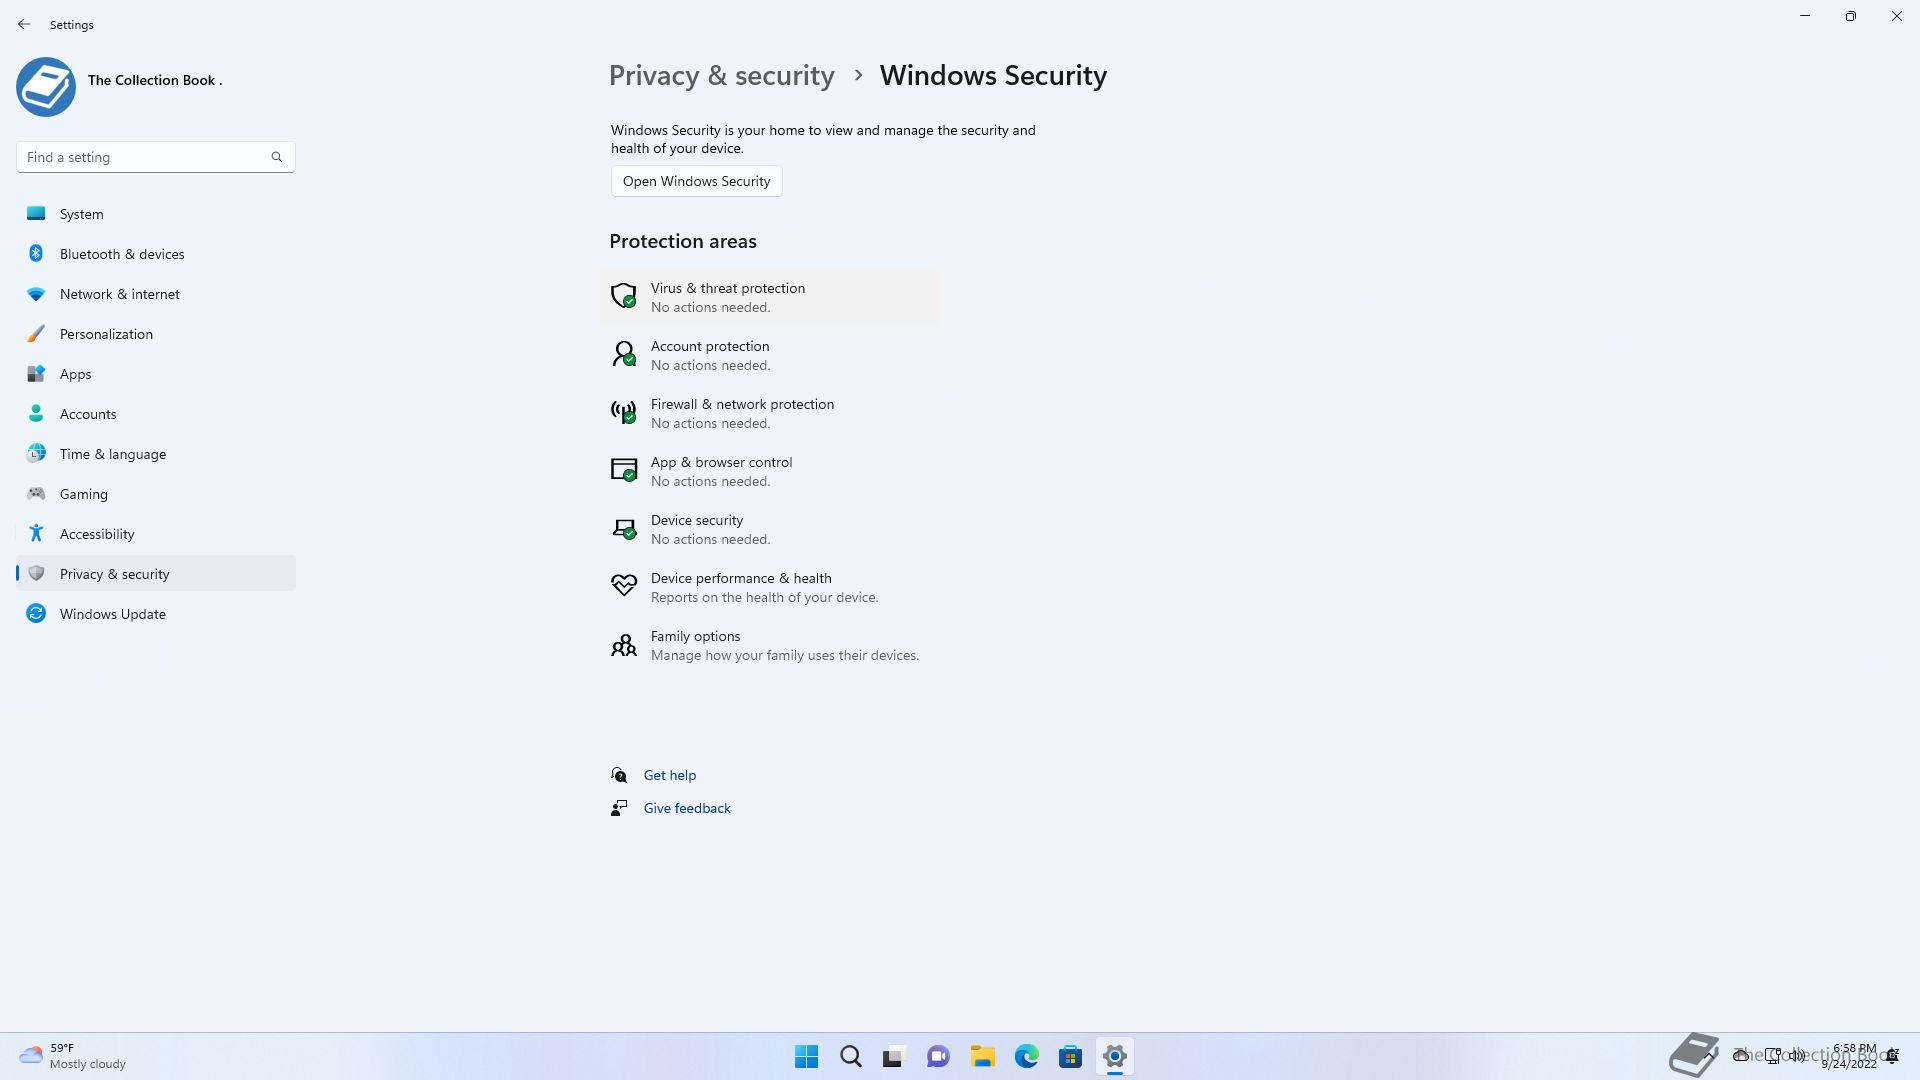The image size is (1920, 1080).
Task: Click the Account protection person icon
Action: (623, 354)
